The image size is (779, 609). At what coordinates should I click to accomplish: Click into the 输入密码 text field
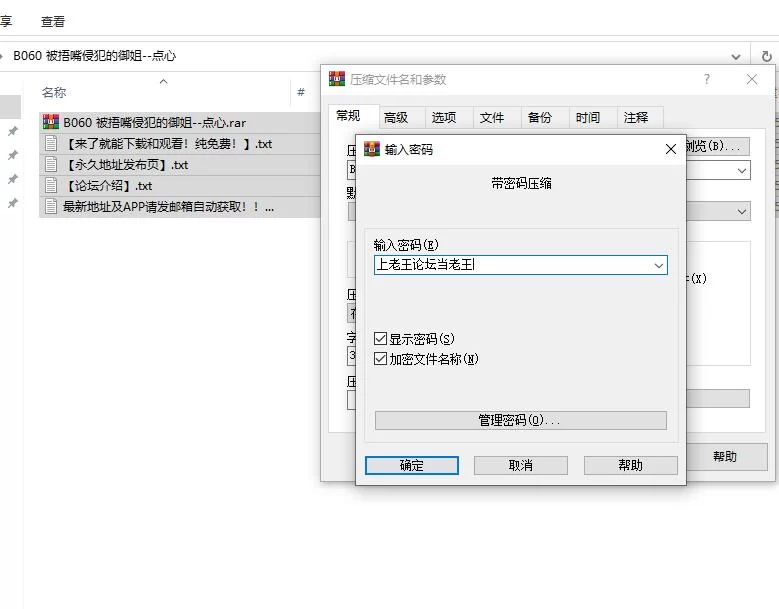click(510, 265)
